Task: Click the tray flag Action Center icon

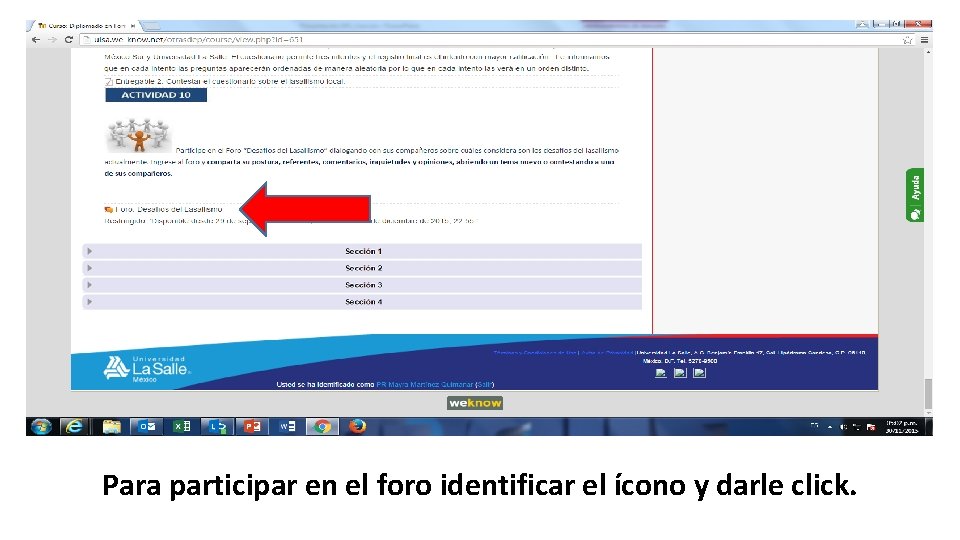Action: (871, 427)
